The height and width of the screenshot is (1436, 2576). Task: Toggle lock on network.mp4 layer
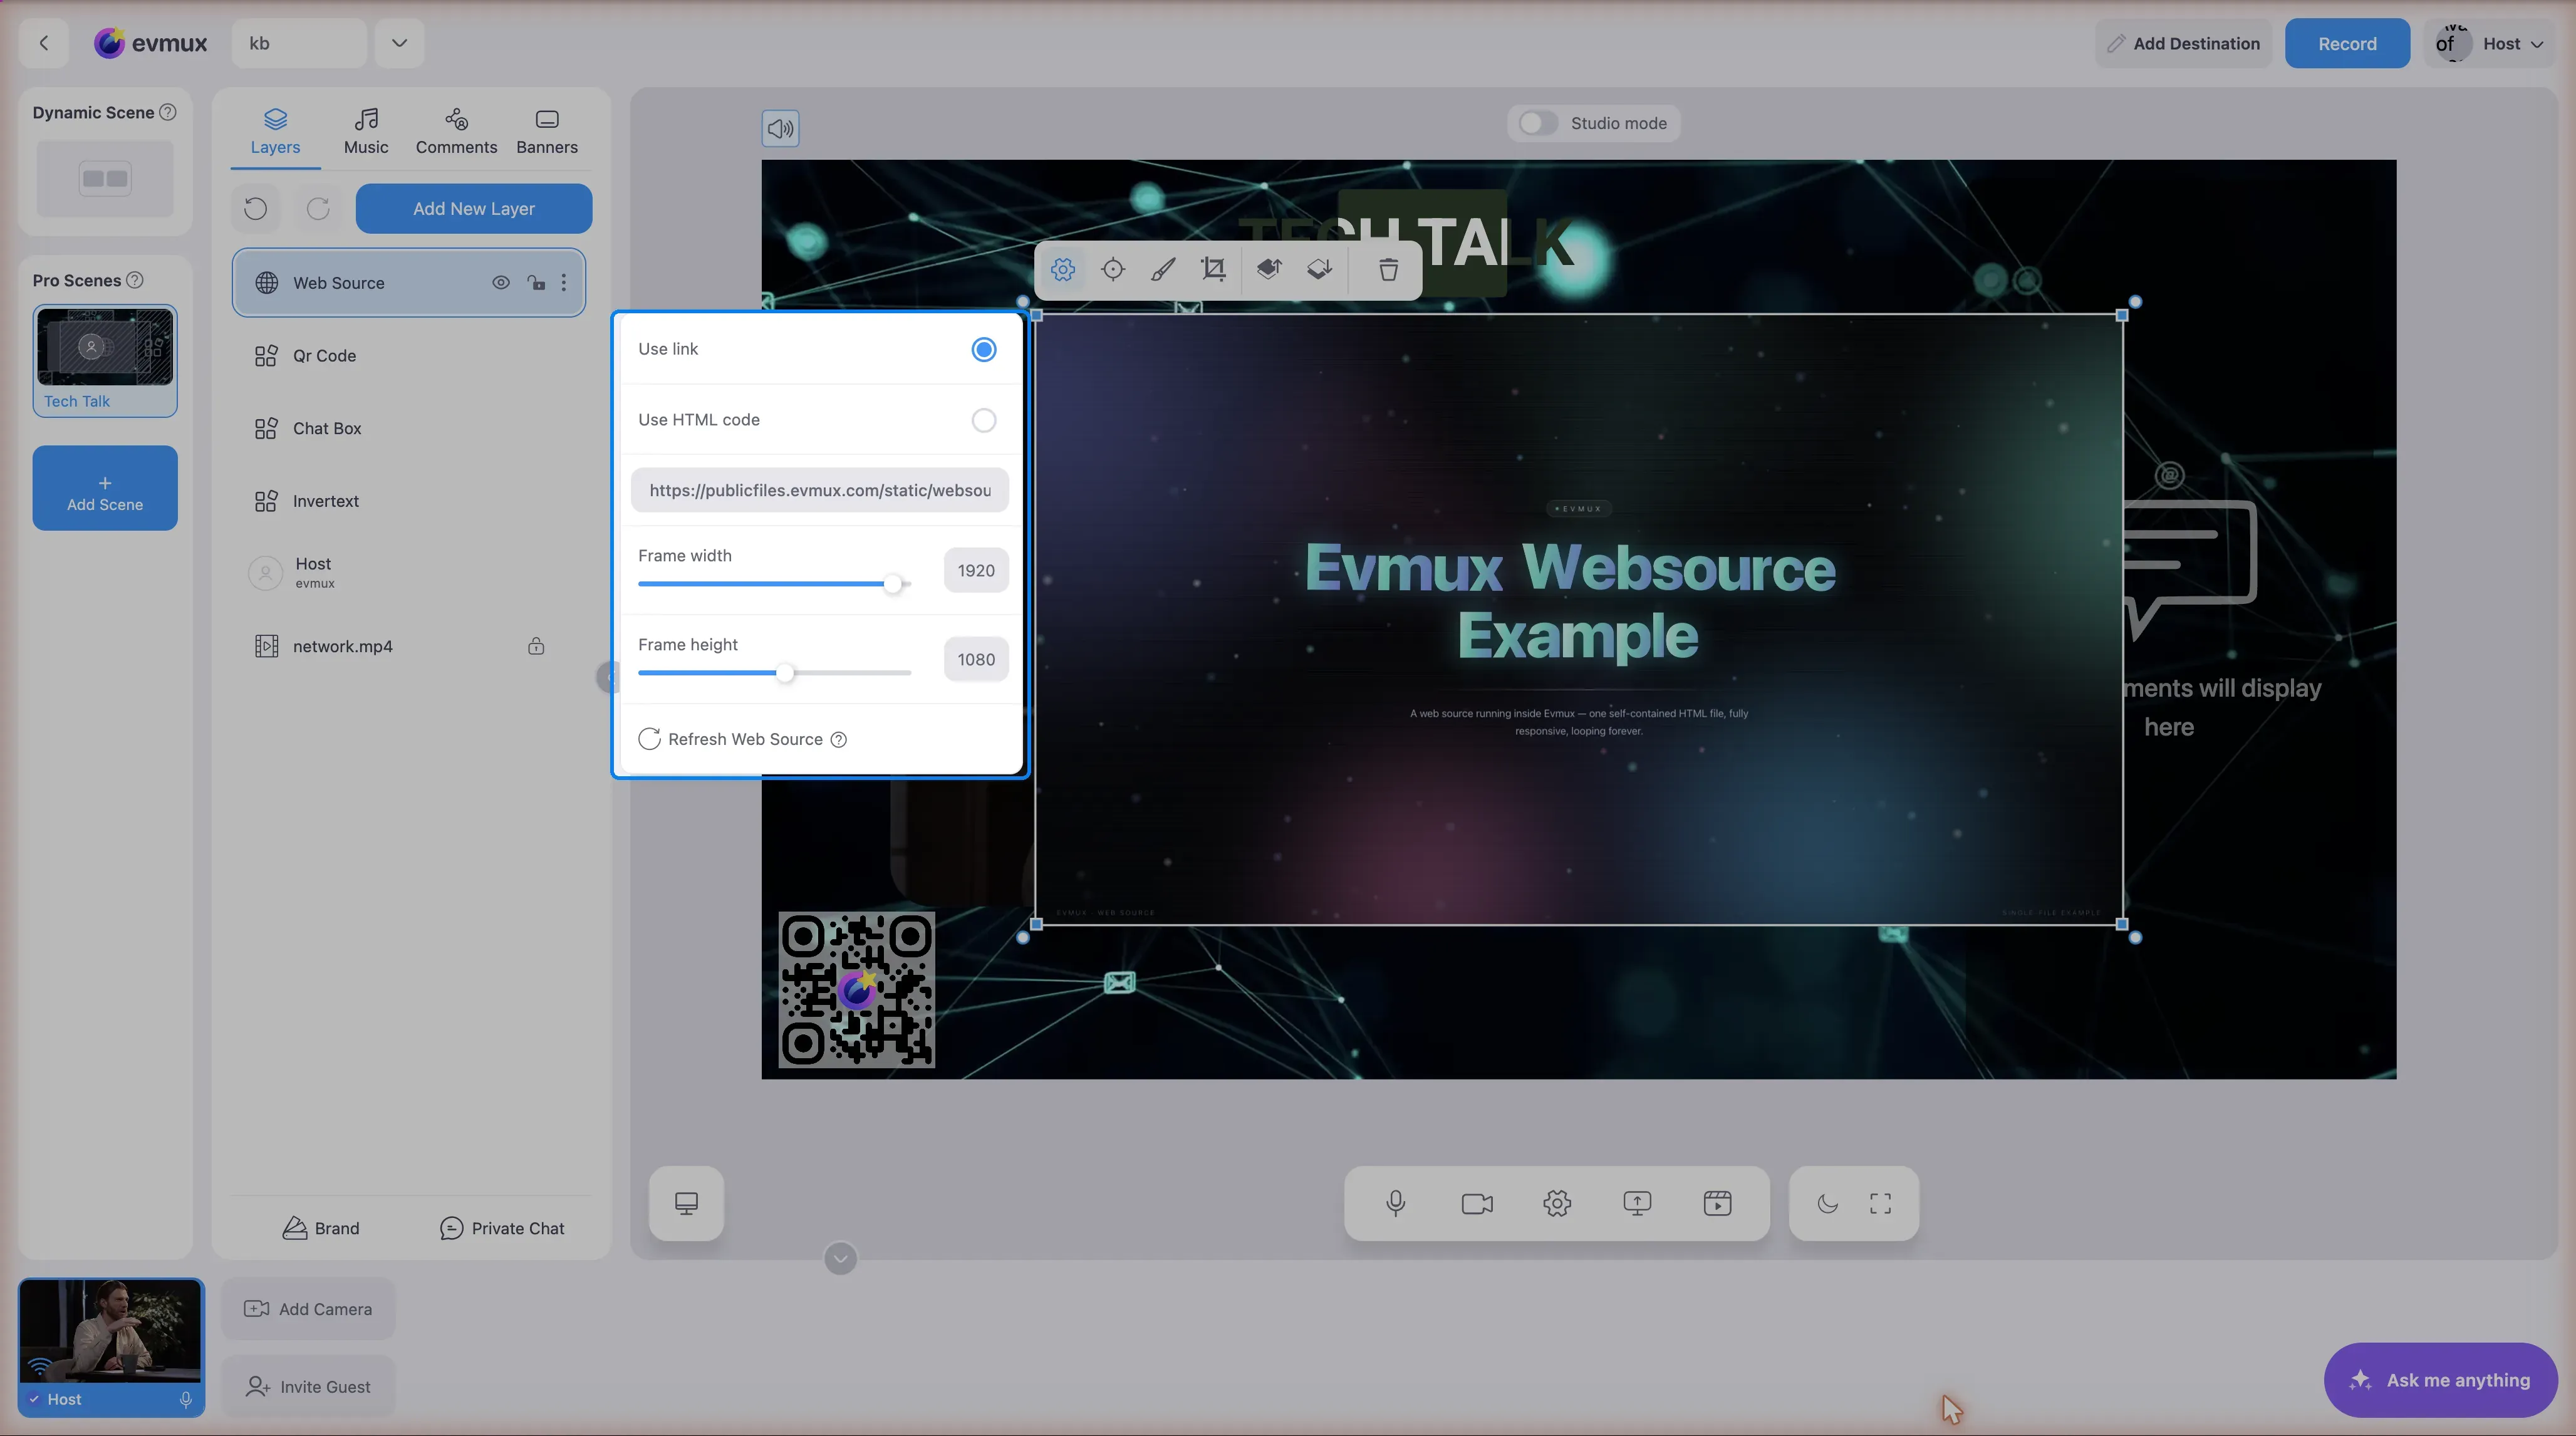tap(536, 646)
